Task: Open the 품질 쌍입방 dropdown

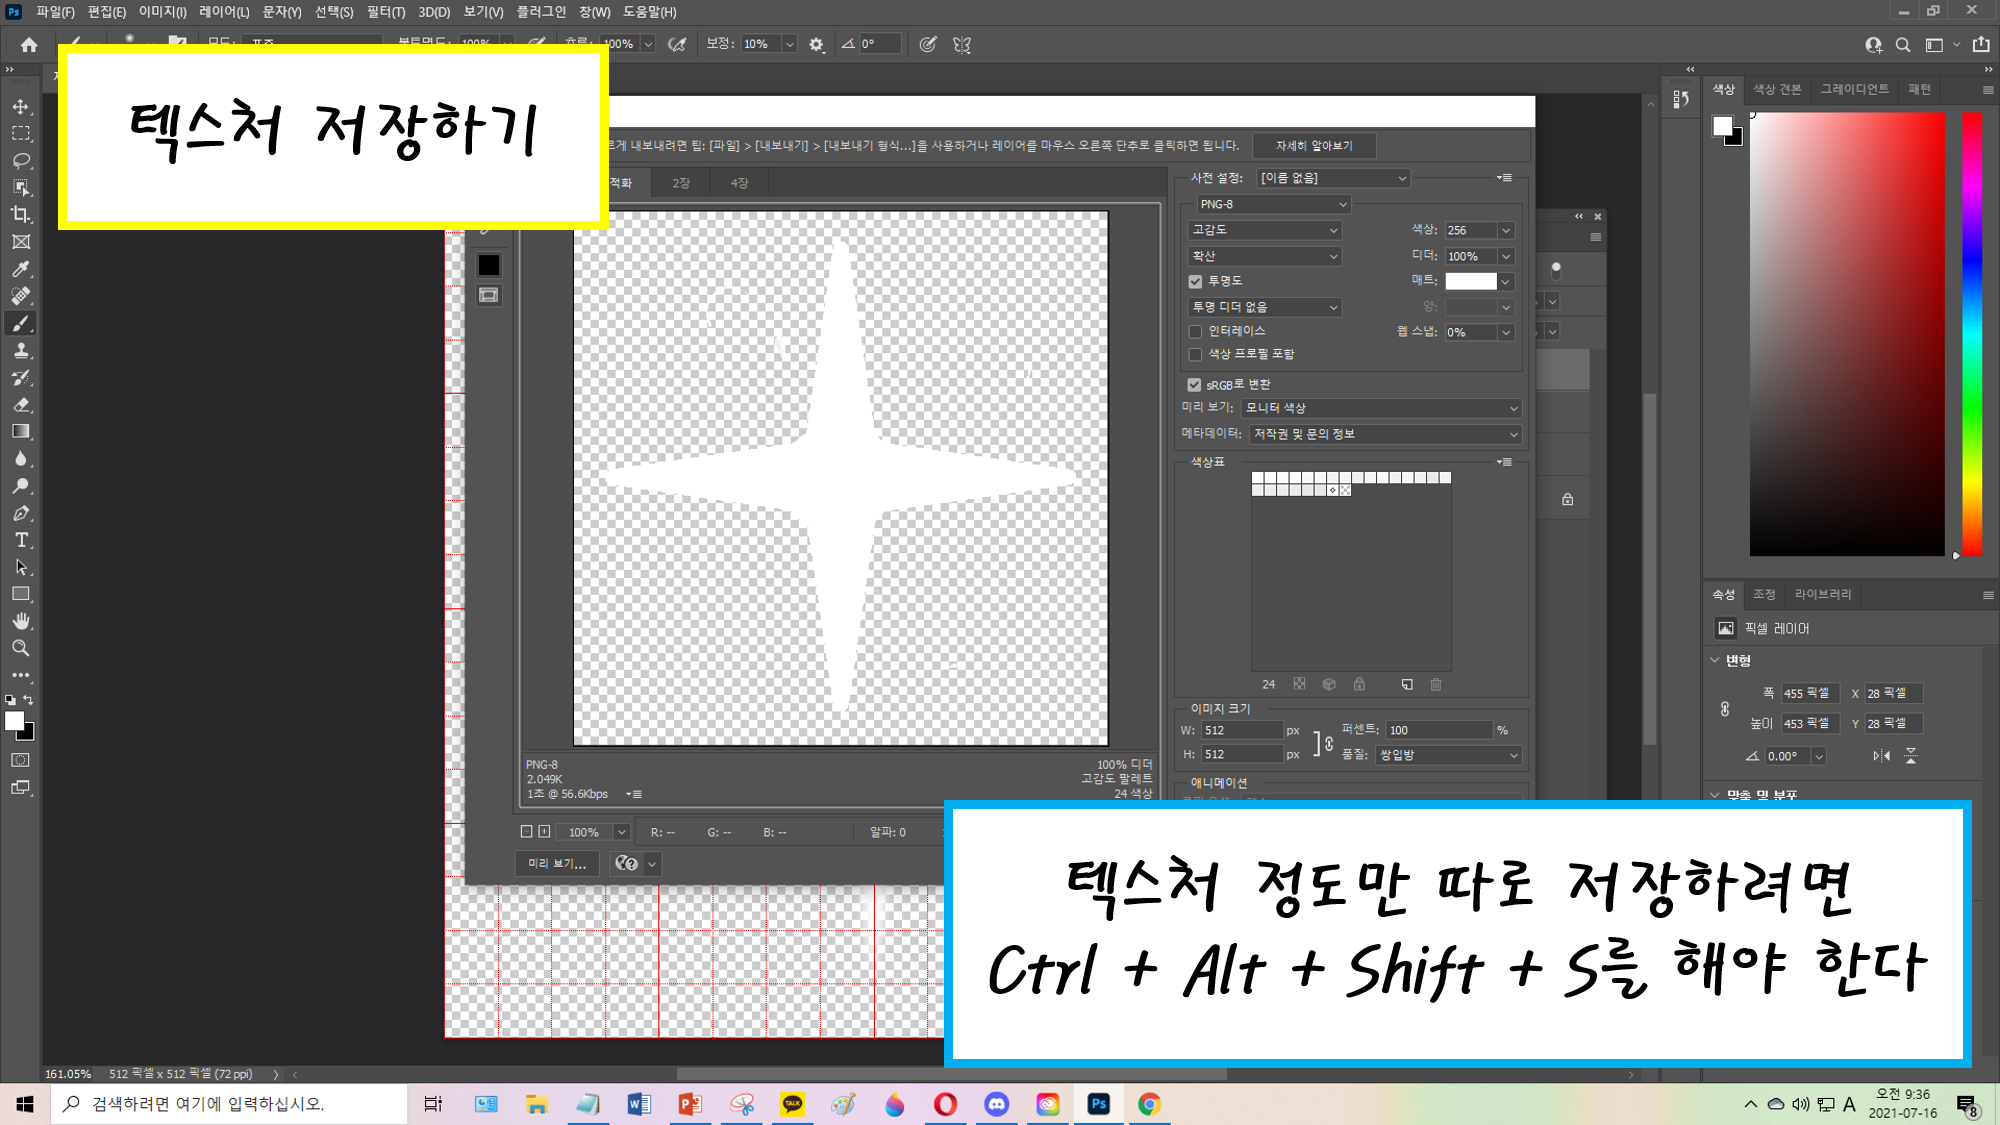Action: click(1448, 755)
